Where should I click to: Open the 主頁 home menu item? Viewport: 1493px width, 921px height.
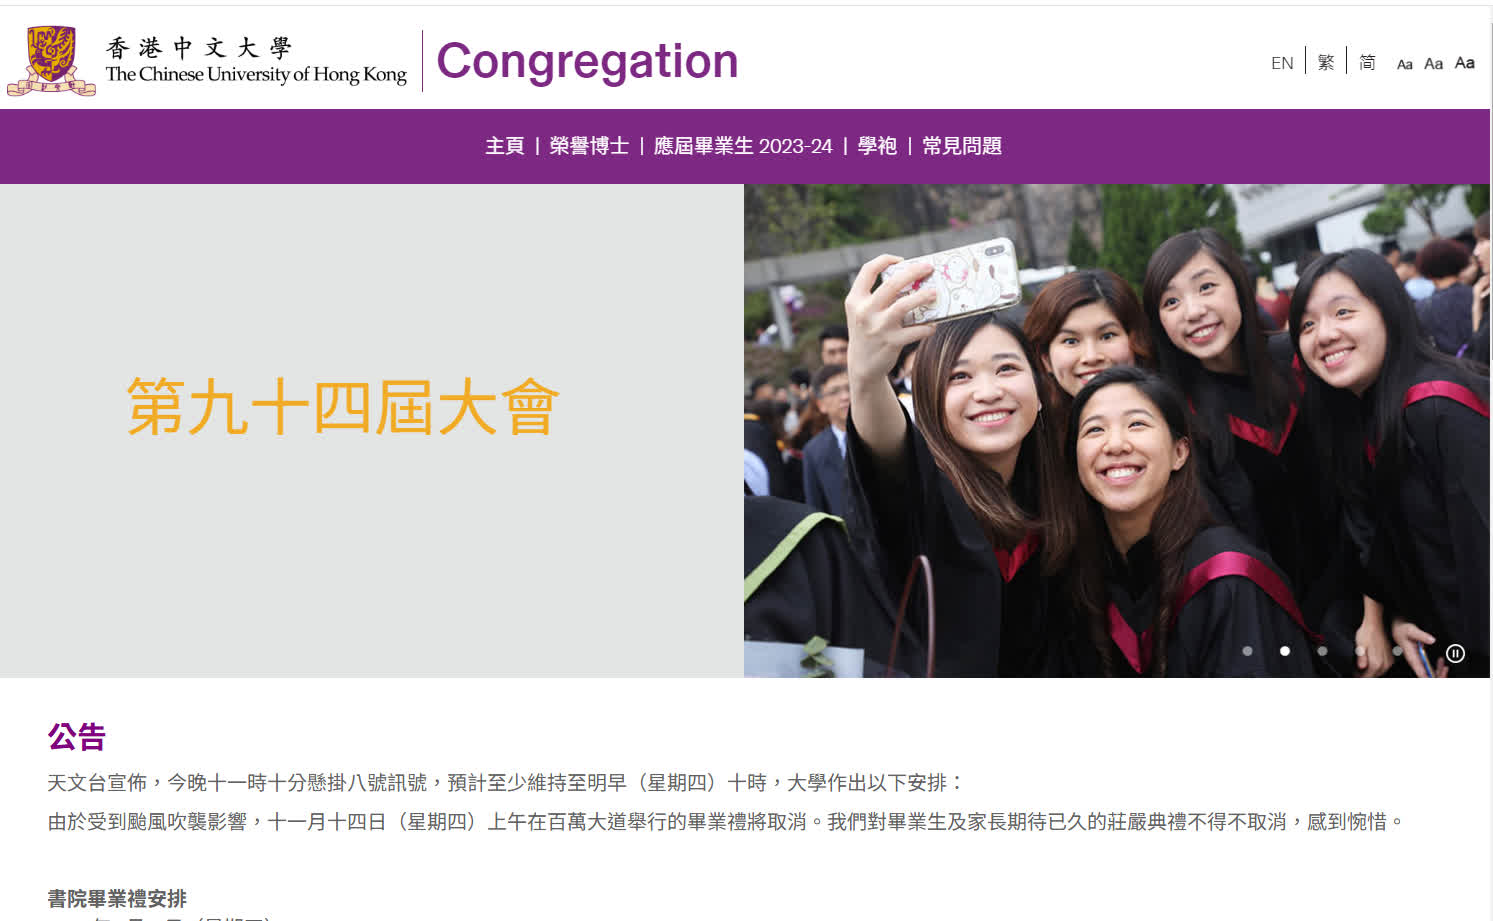point(505,146)
